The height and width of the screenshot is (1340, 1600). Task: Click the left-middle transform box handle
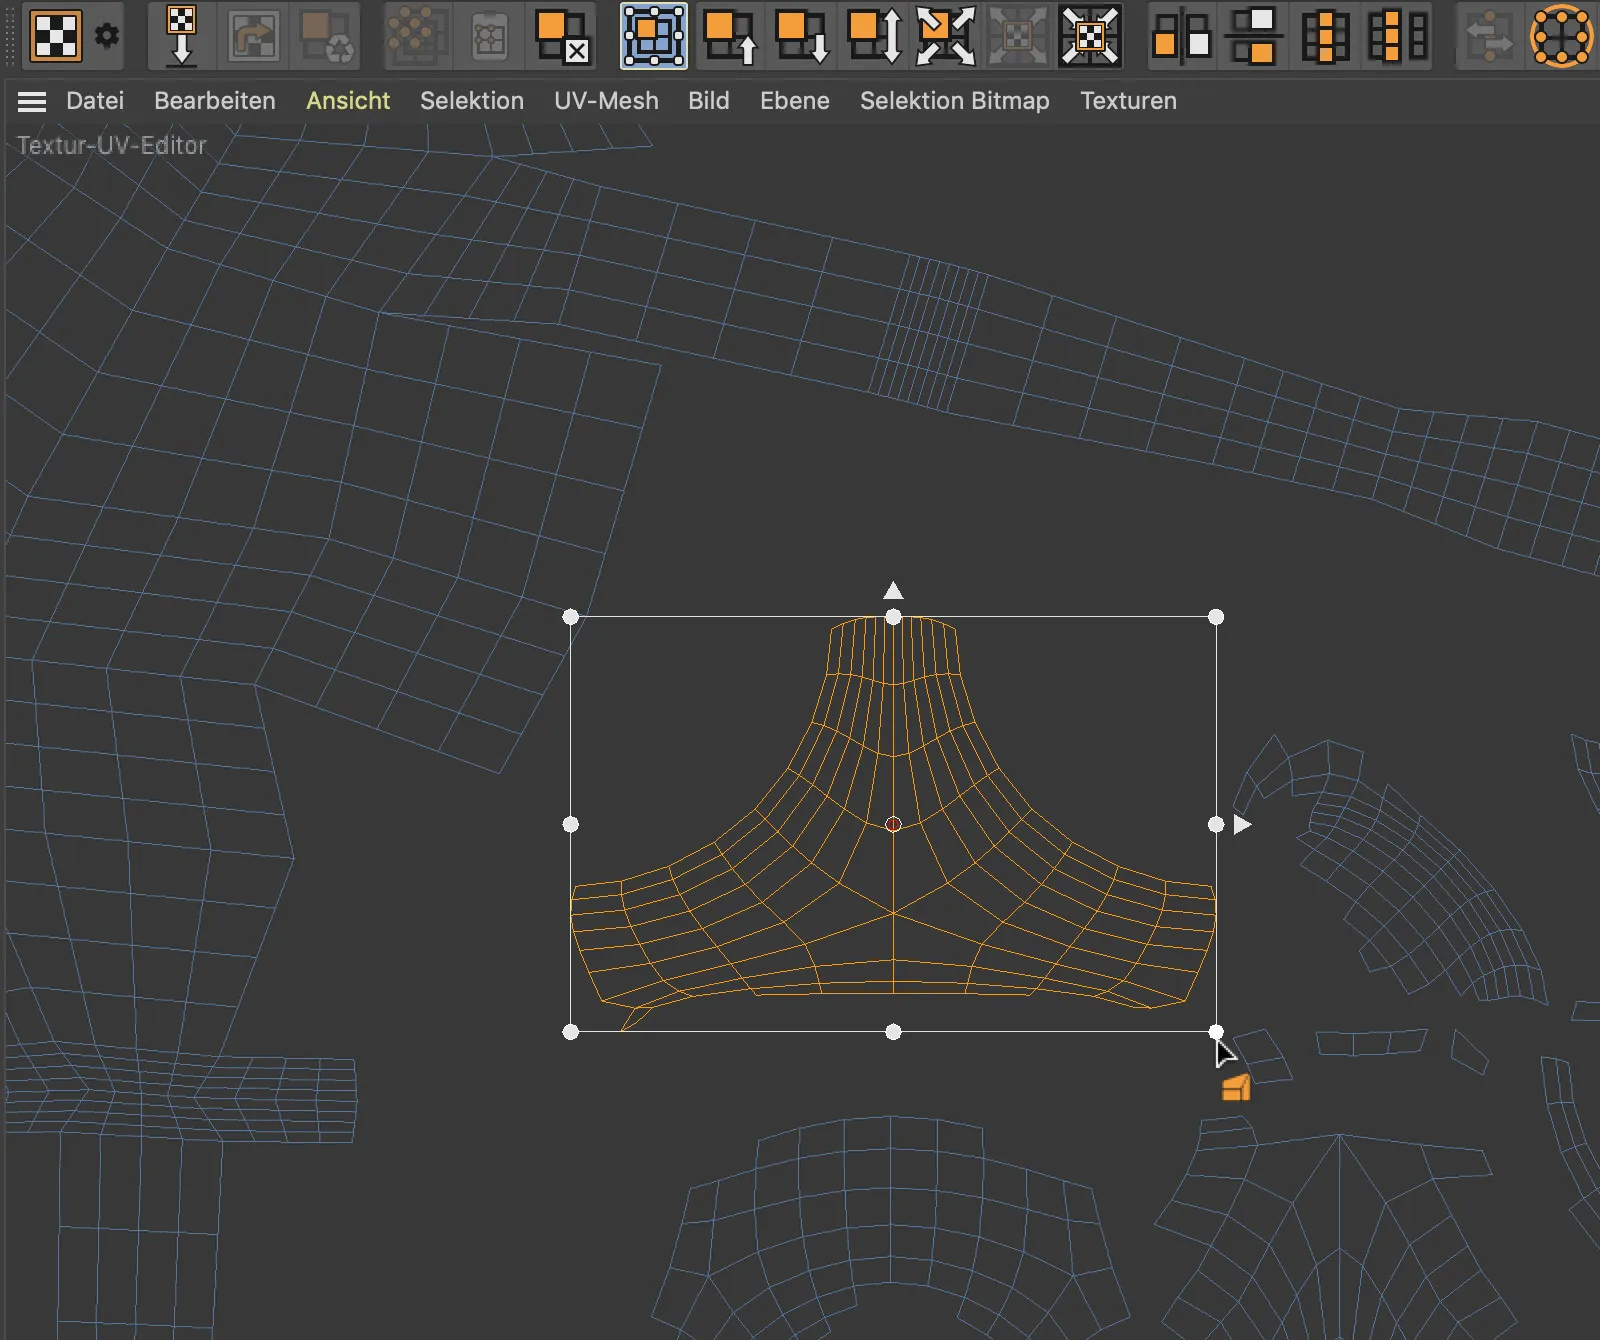click(x=571, y=824)
